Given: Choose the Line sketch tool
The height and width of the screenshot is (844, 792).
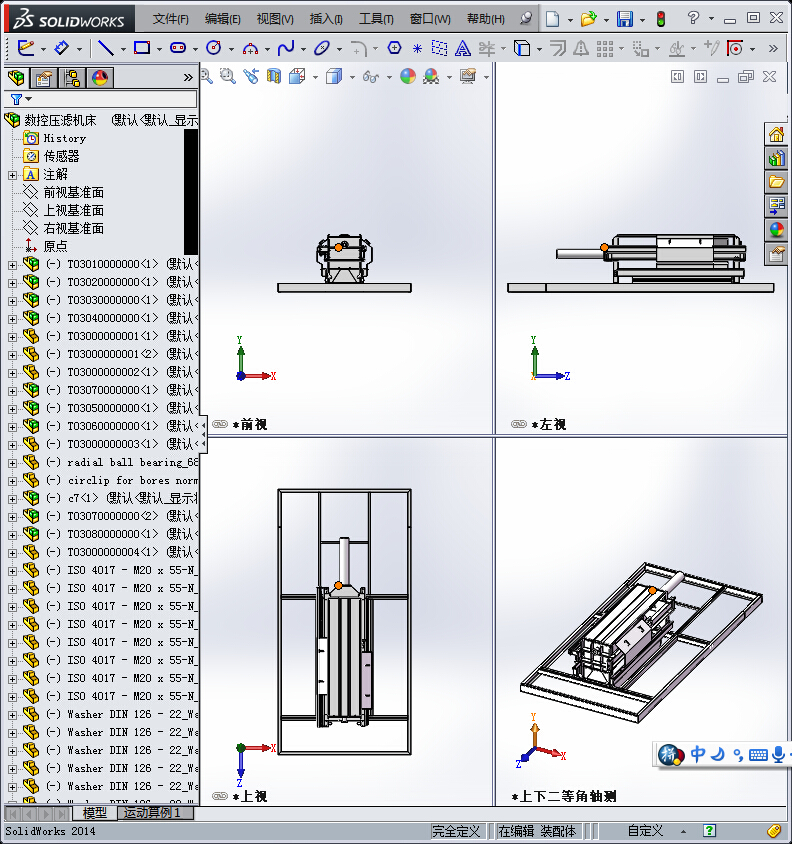Looking at the screenshot, I should (106, 48).
